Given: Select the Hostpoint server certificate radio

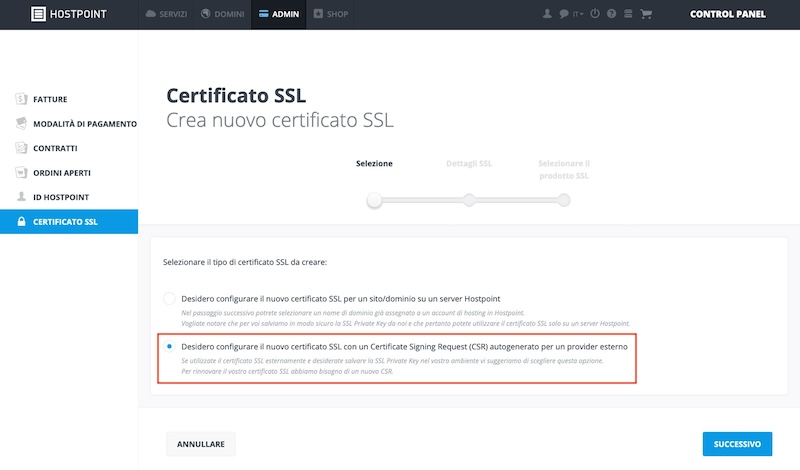Looking at the screenshot, I should [x=169, y=299].
